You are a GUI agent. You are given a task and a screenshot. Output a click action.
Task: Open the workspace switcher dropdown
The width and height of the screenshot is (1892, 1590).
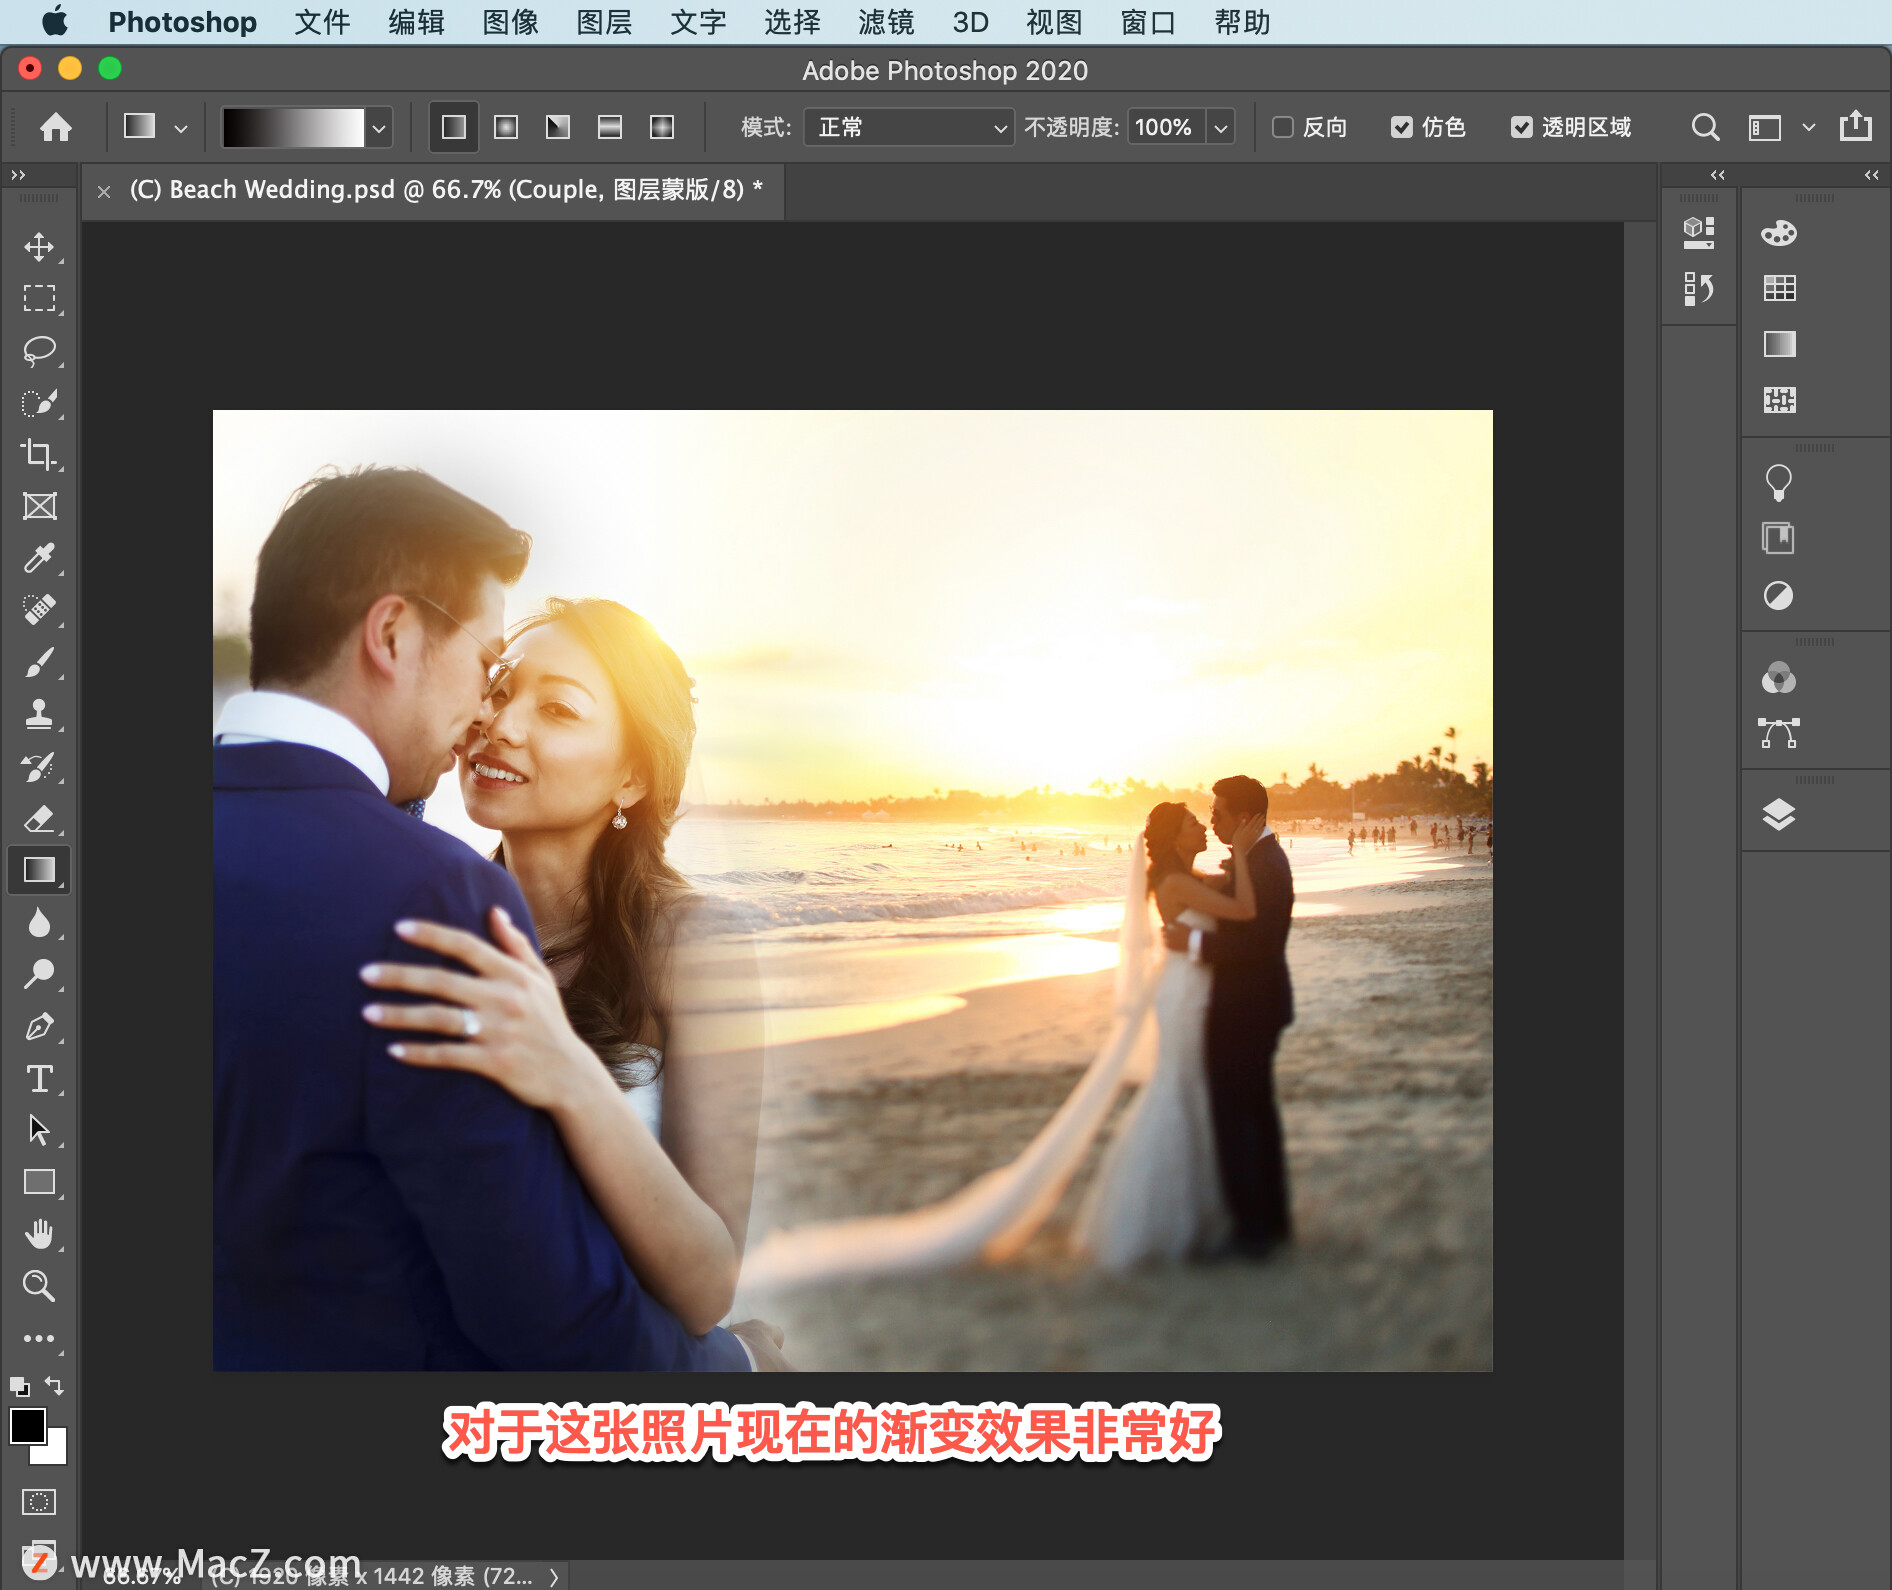coord(1807,127)
